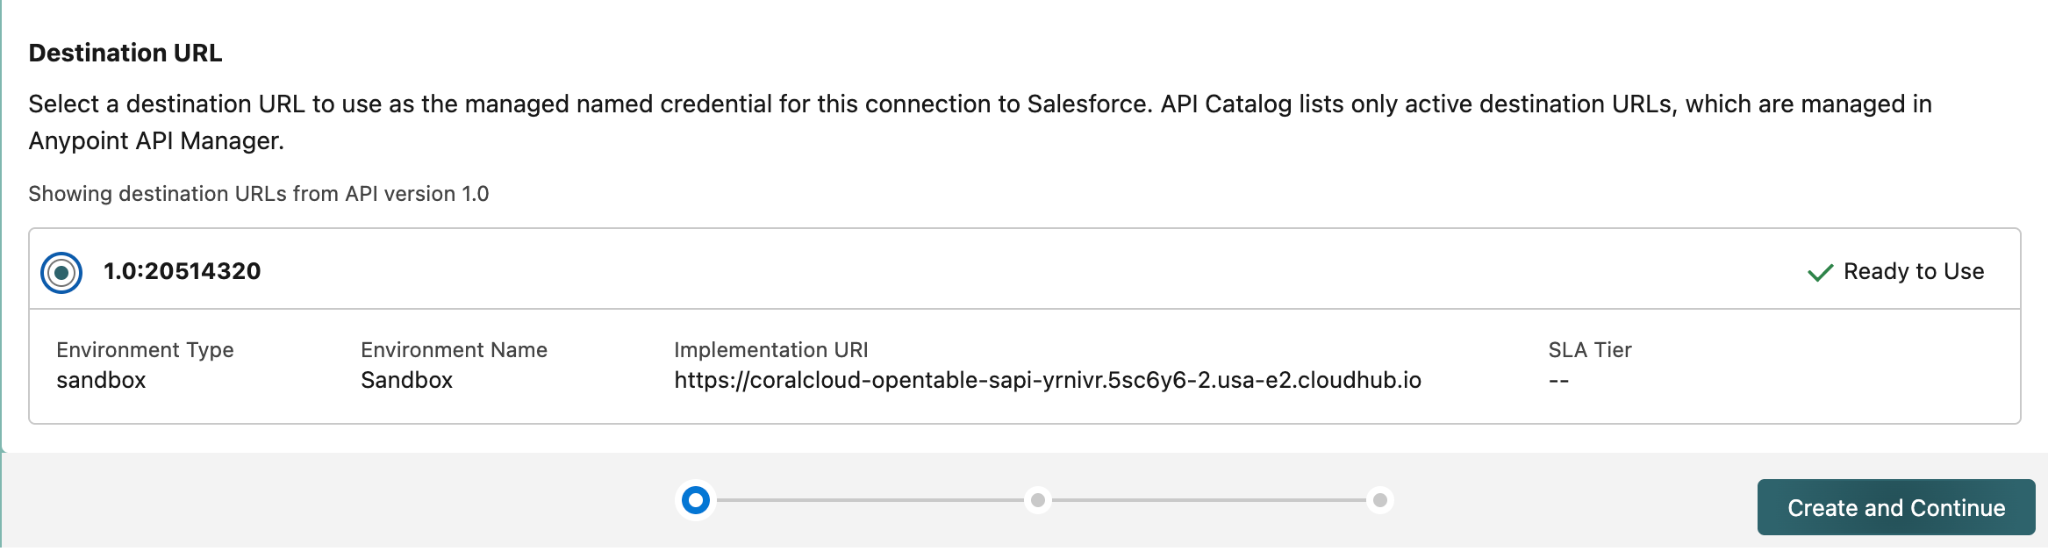Click the progress line between steps one and two
2048x548 pixels.
tap(867, 499)
